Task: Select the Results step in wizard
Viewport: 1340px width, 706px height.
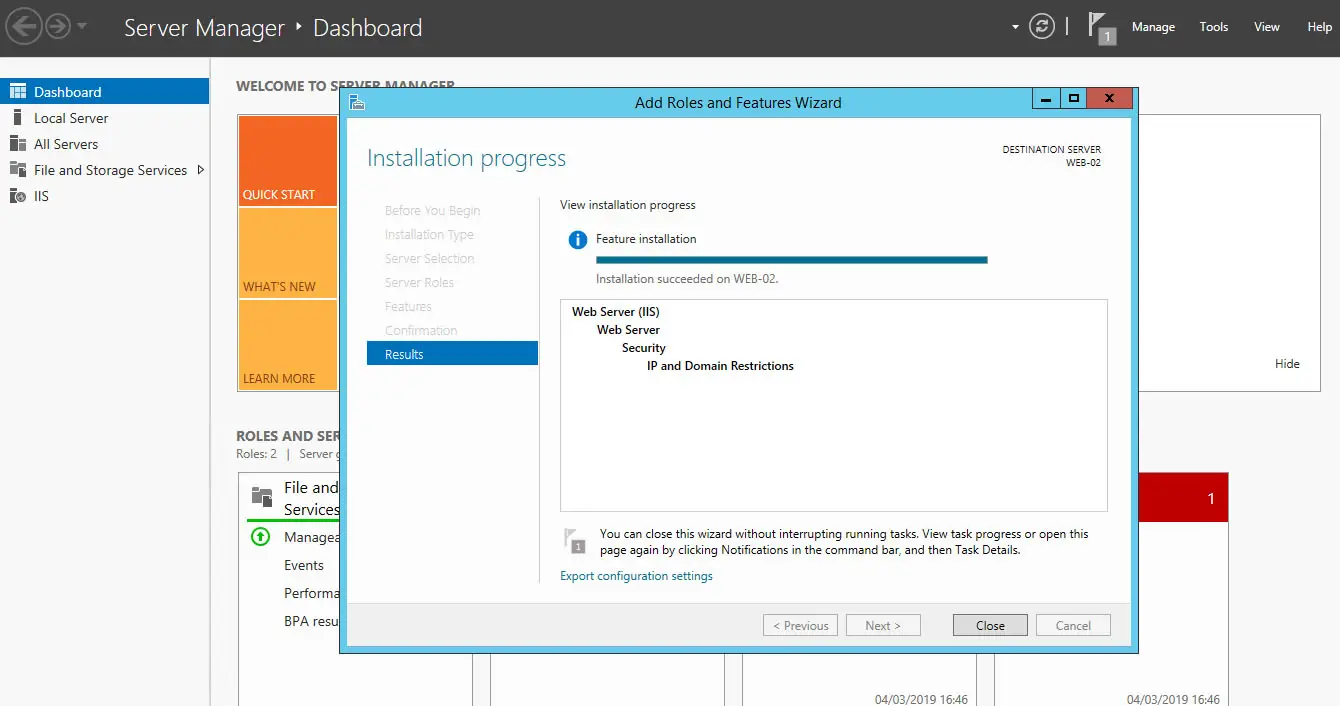Action: click(452, 354)
